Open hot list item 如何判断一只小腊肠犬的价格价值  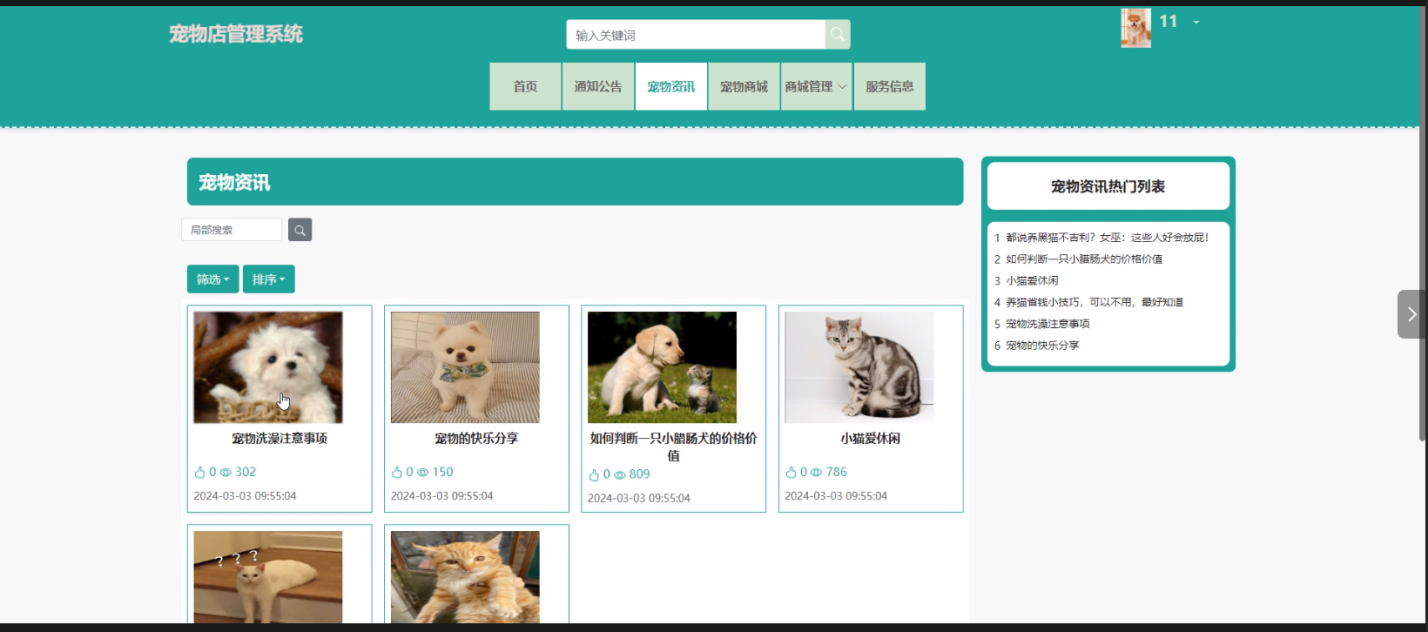1084,259
